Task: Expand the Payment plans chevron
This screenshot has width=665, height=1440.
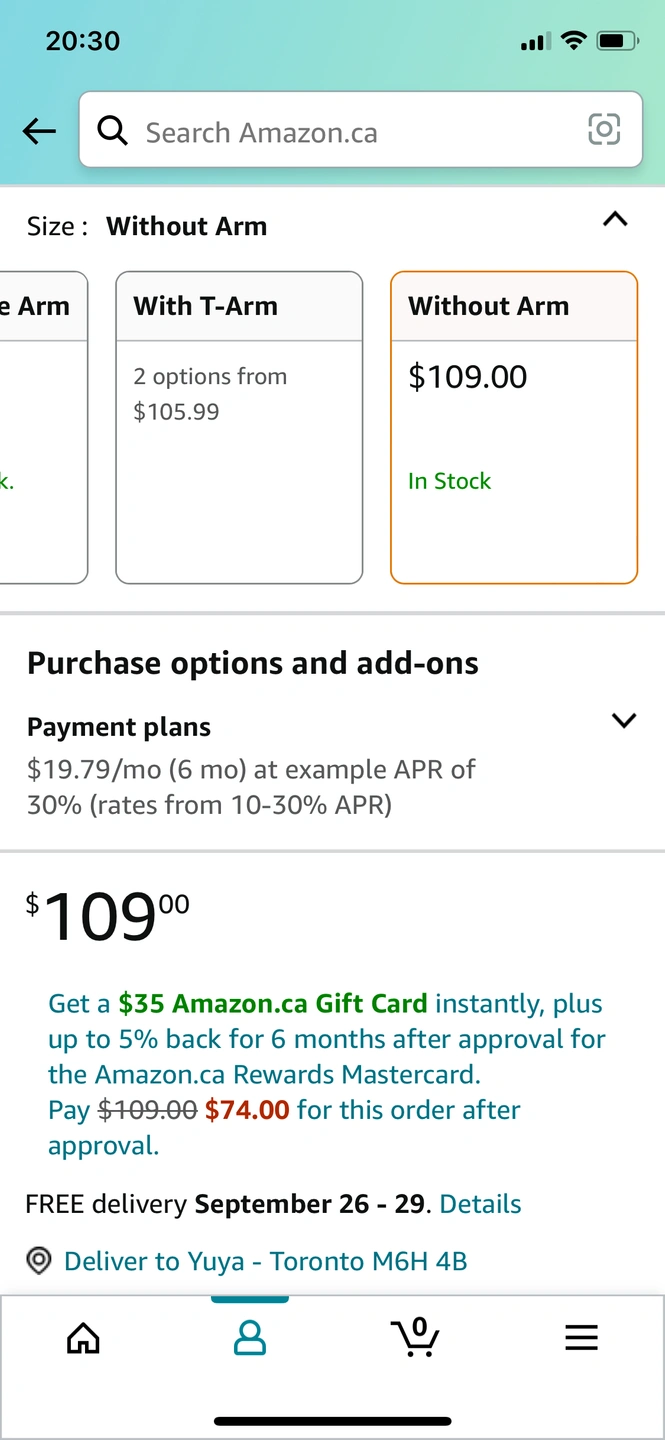Action: 624,721
